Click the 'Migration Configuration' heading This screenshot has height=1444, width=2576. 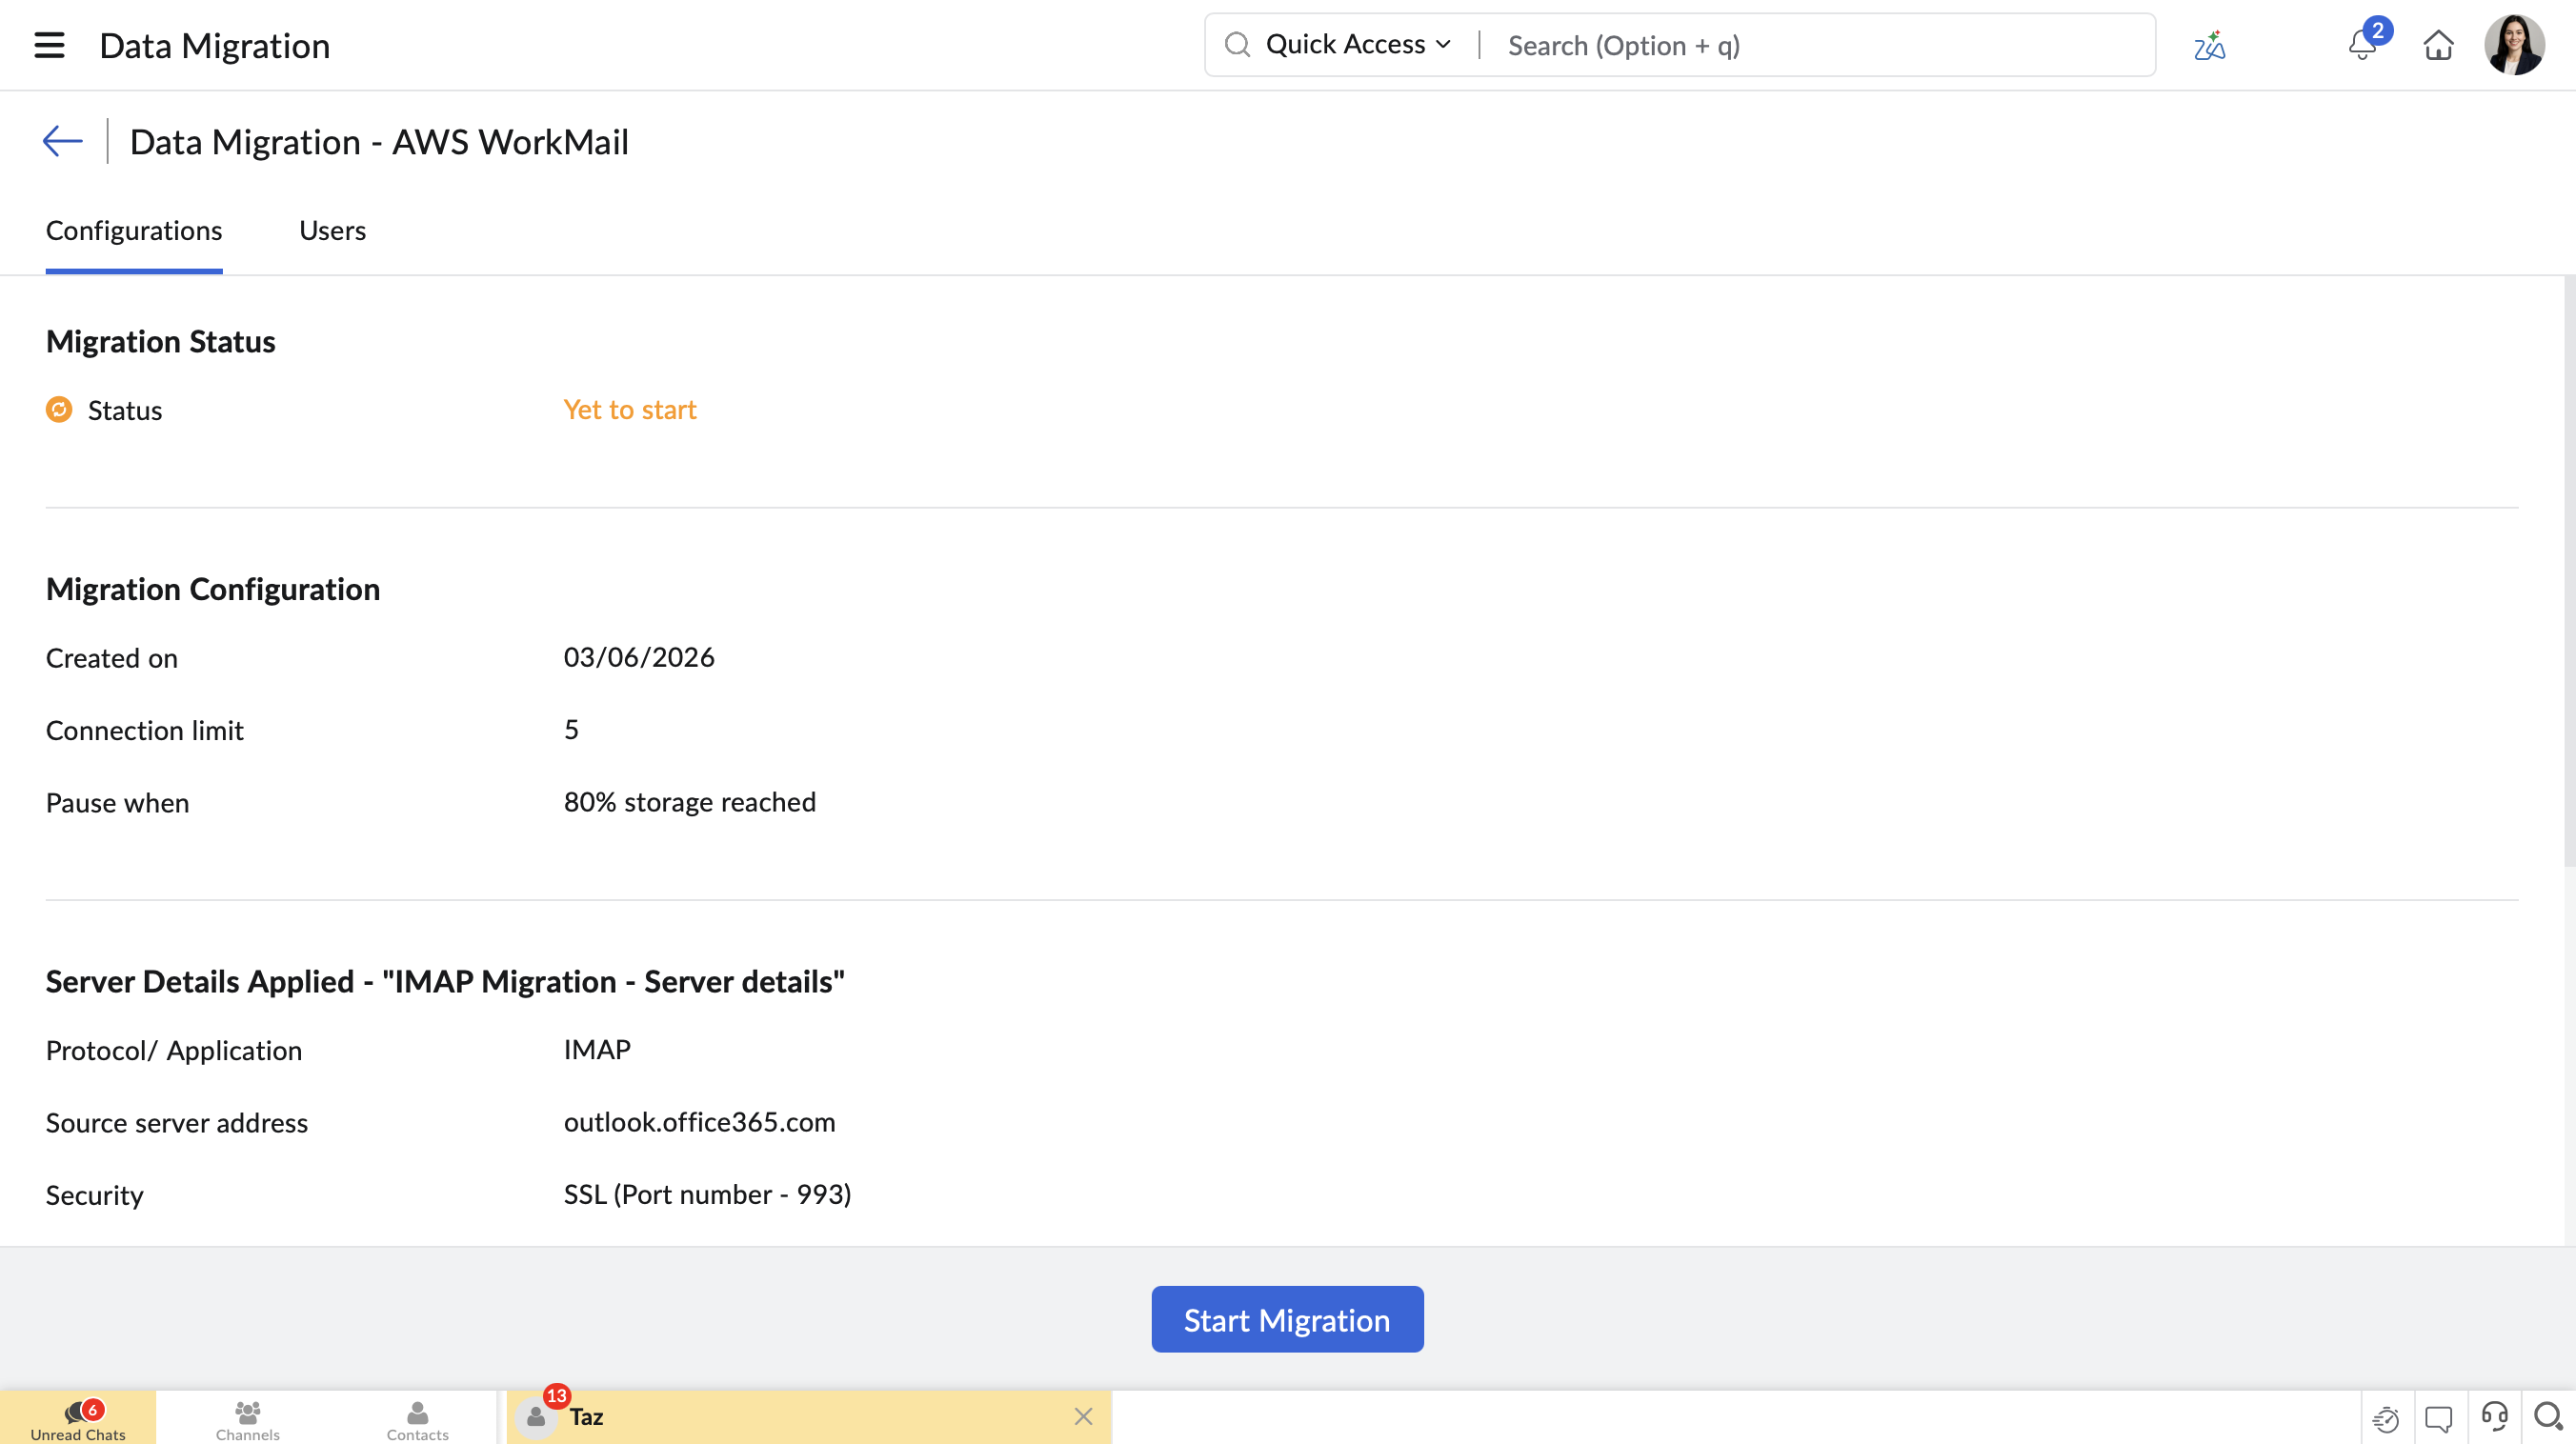[x=213, y=589]
